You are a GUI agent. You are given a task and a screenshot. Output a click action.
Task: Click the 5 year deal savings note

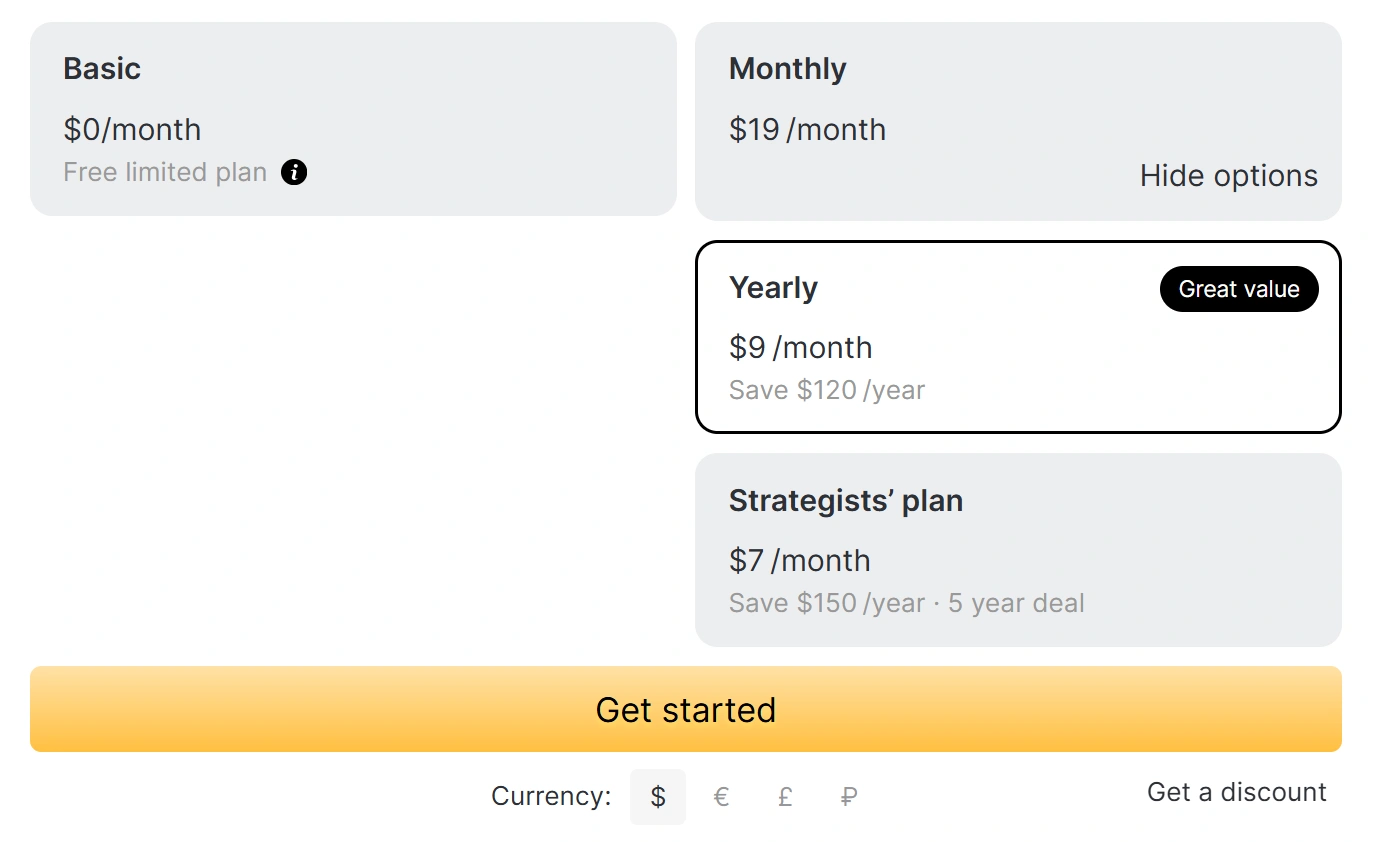pyautogui.click(x=1016, y=604)
